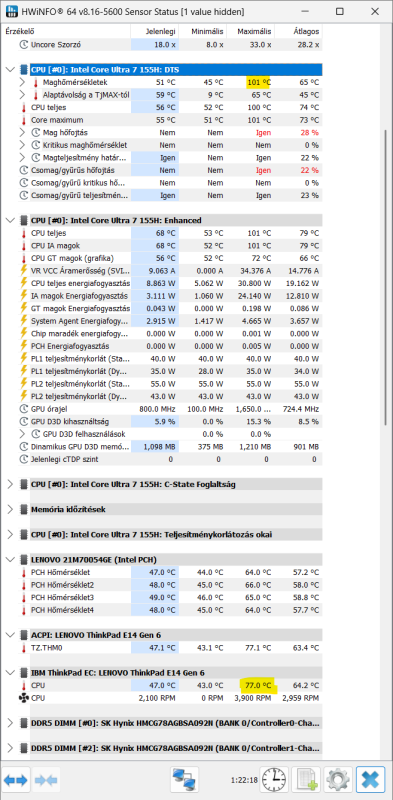Screen dimensions: 393x800
Task: Click the expand sensors blue arrows button
Action: (x=16, y=779)
